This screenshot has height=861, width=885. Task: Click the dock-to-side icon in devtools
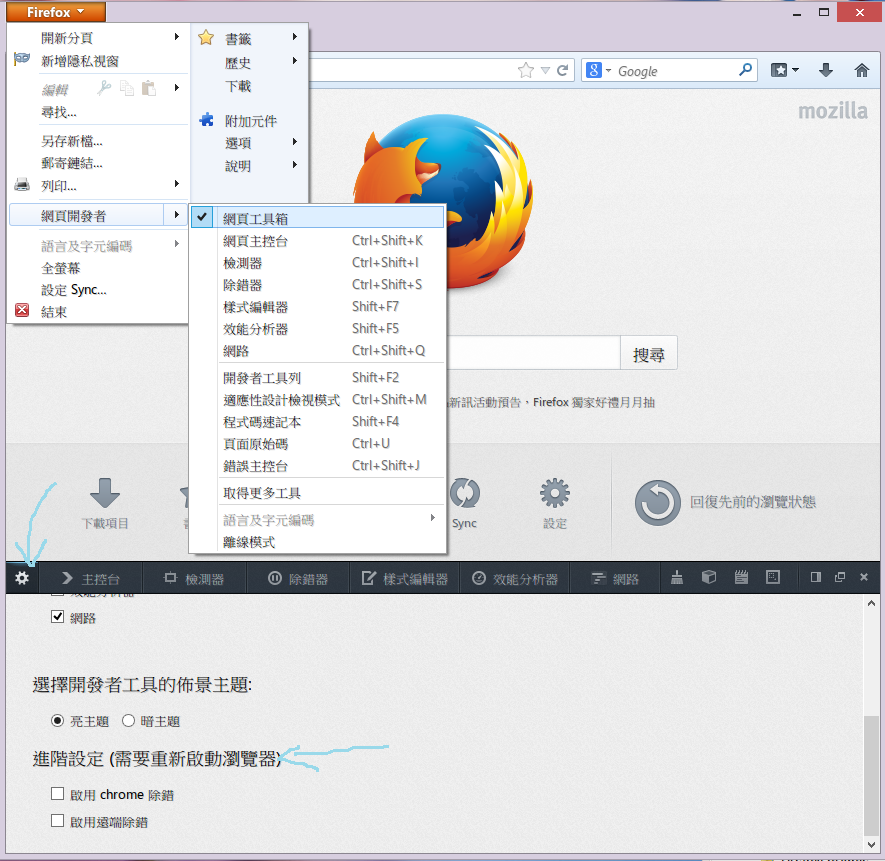point(816,578)
